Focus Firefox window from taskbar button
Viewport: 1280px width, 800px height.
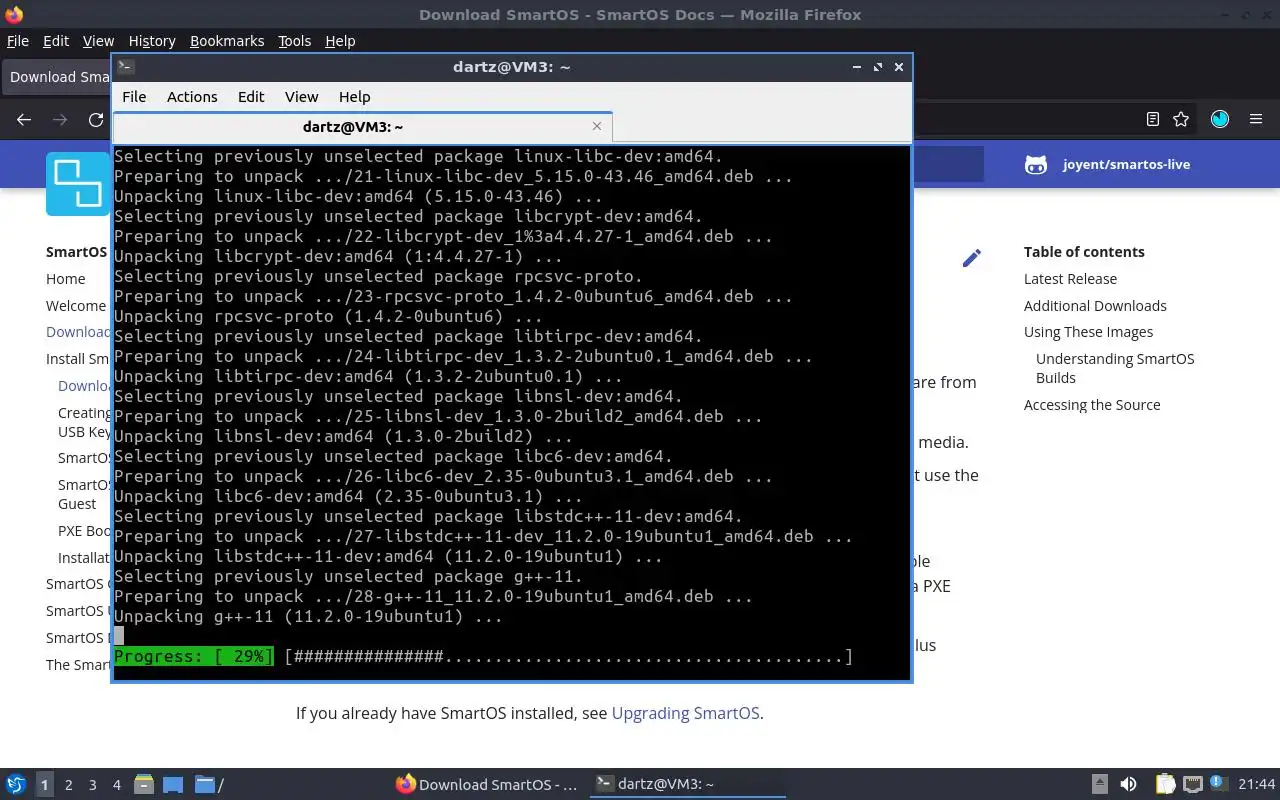[x=486, y=784]
